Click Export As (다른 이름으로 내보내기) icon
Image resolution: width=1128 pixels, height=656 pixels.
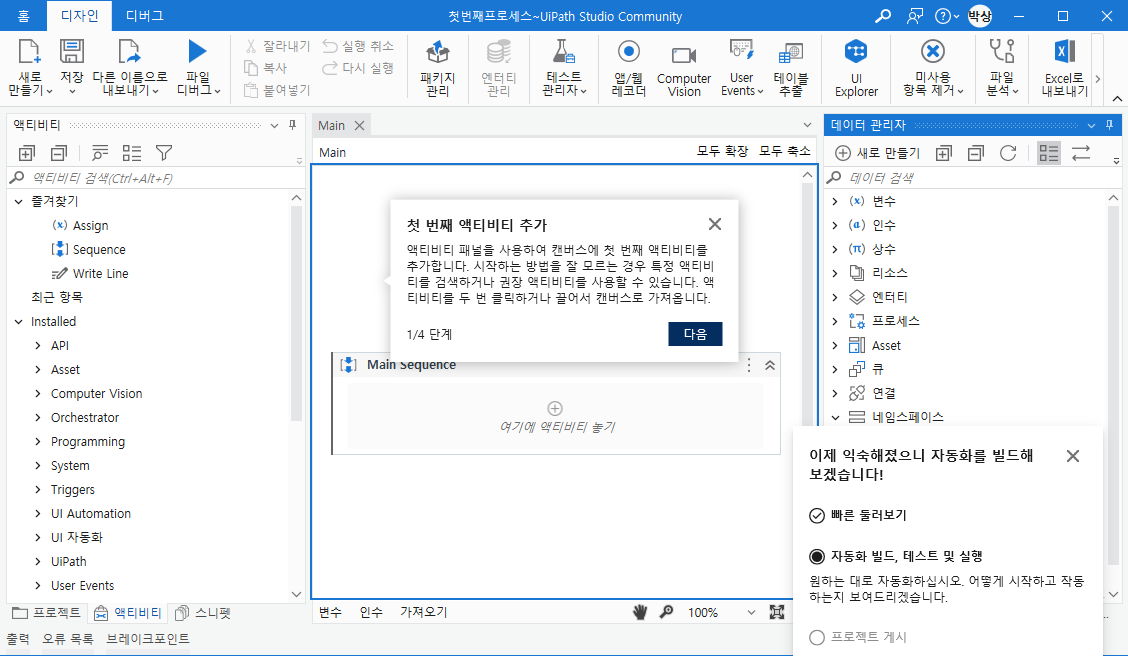coord(129,52)
